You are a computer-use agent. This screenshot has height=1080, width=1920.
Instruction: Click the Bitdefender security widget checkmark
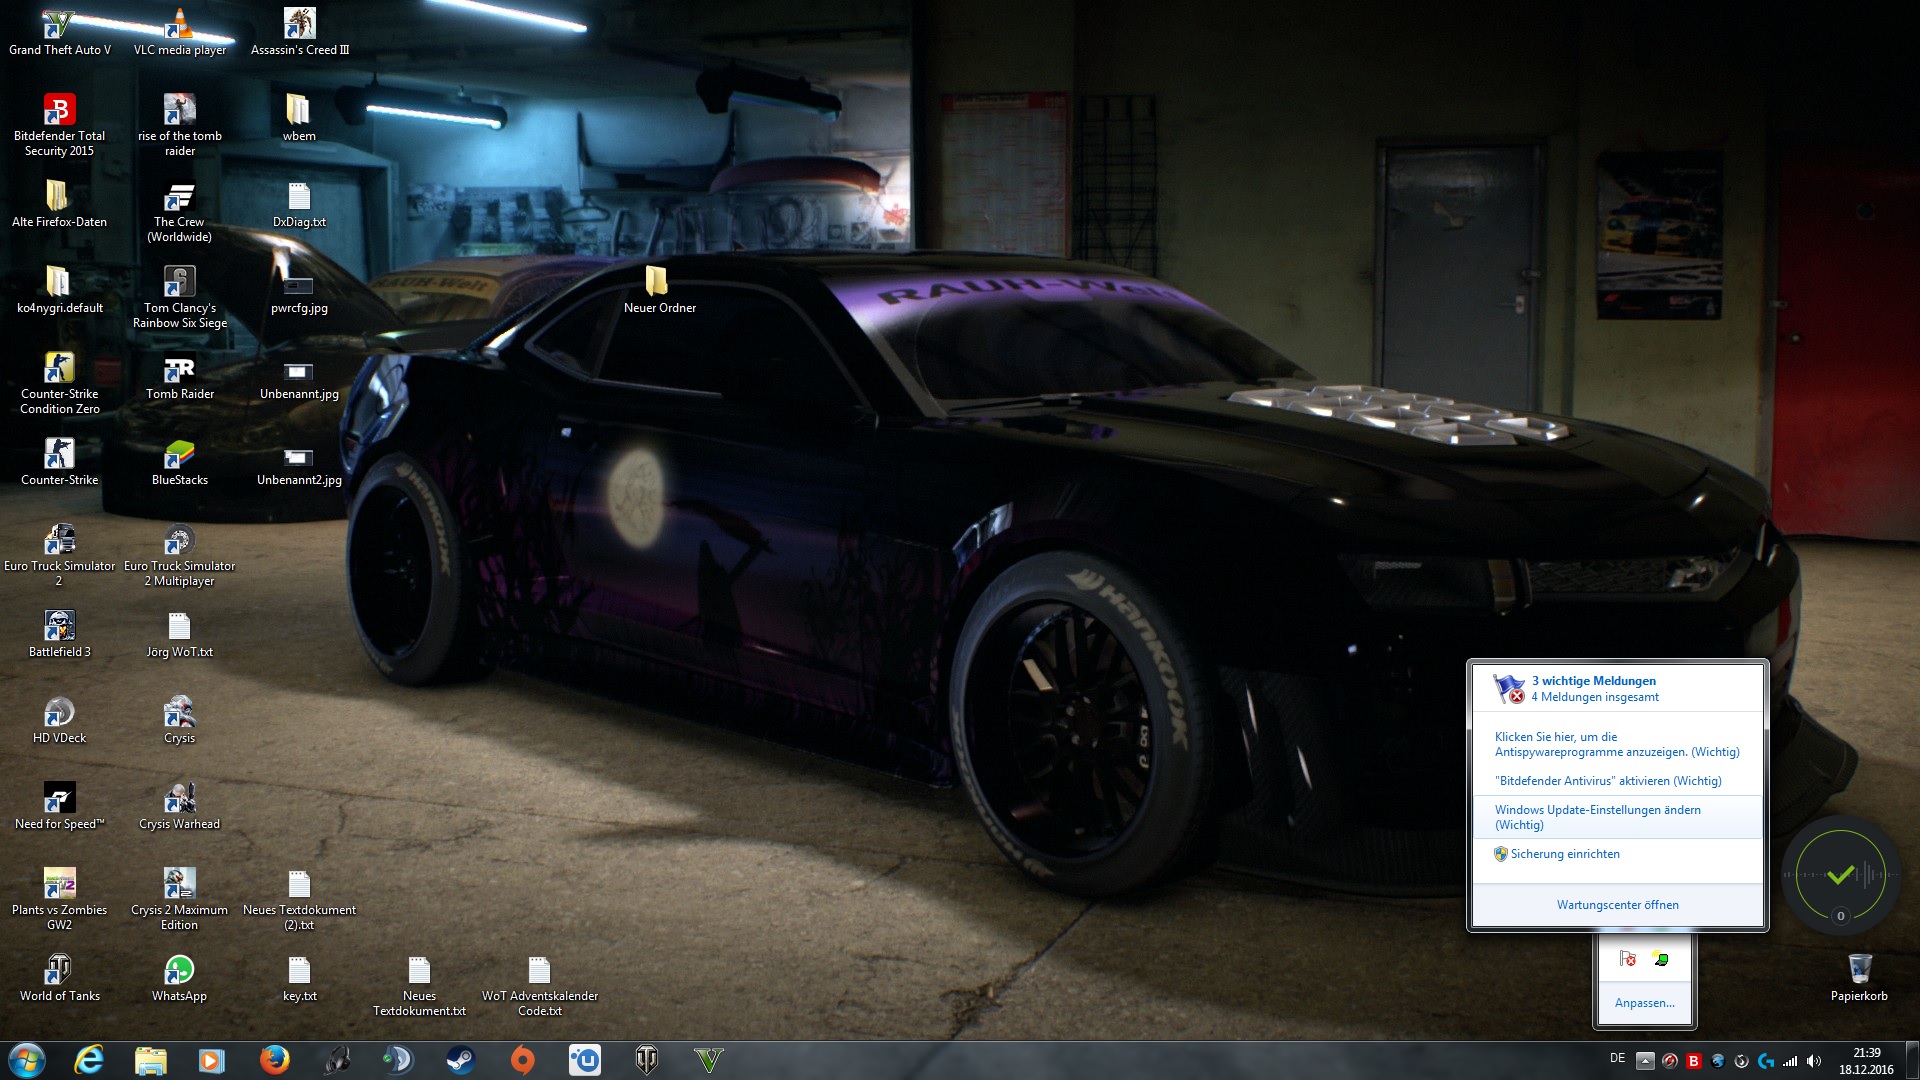(1840, 876)
